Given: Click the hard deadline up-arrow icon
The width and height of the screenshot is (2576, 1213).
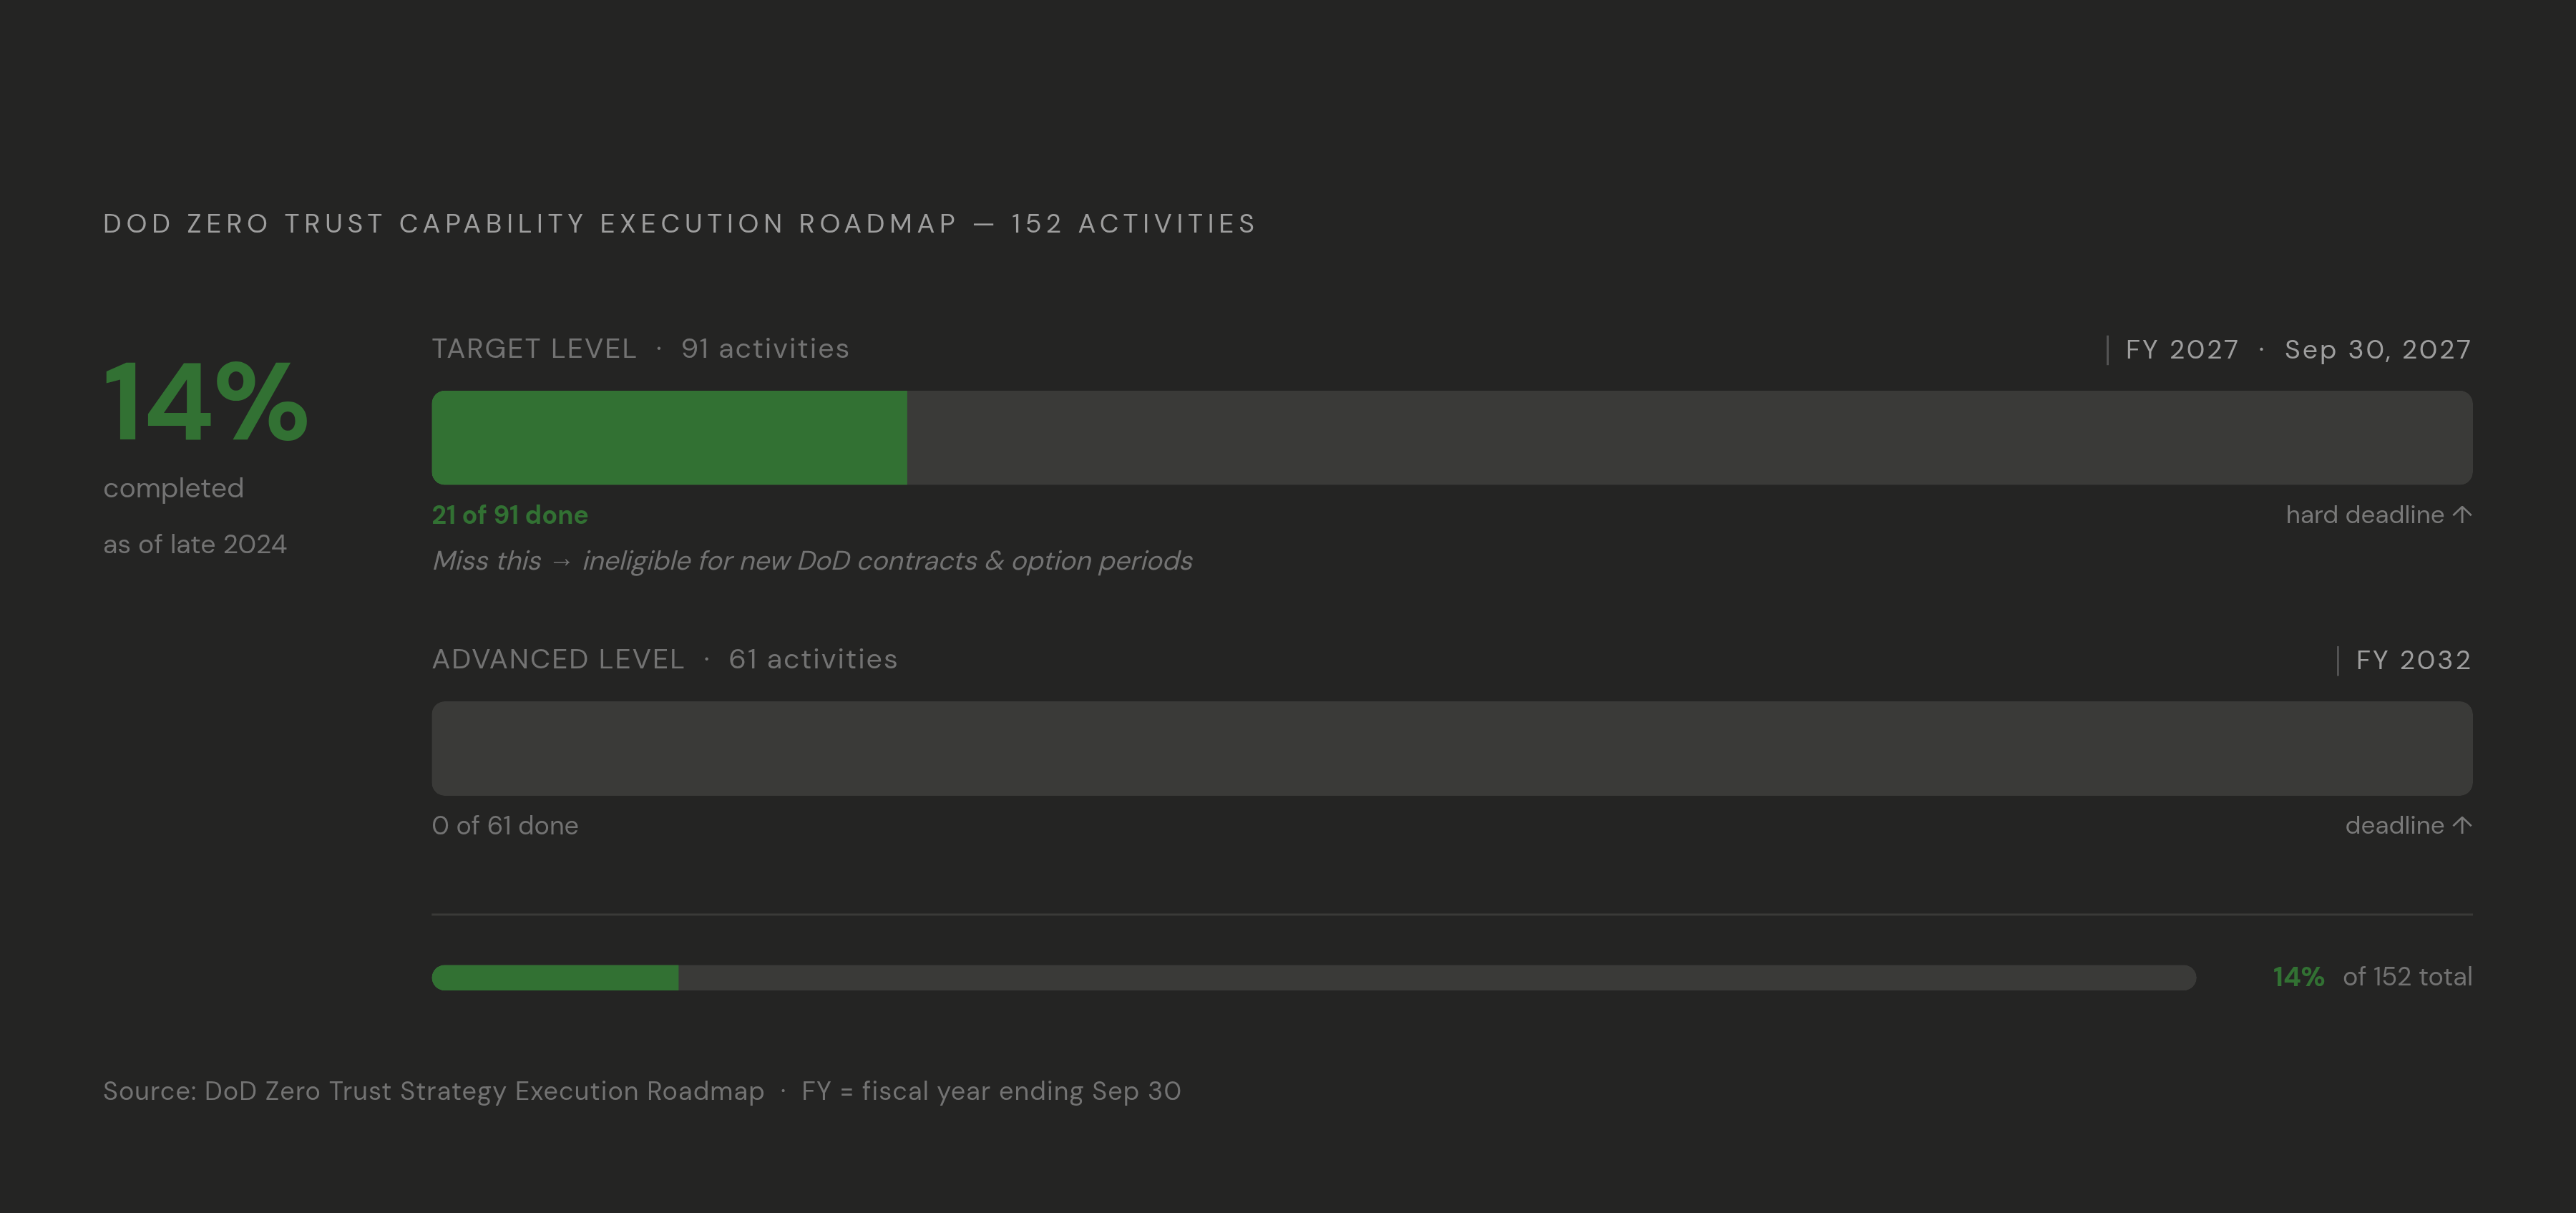Looking at the screenshot, I should [x=2462, y=515].
